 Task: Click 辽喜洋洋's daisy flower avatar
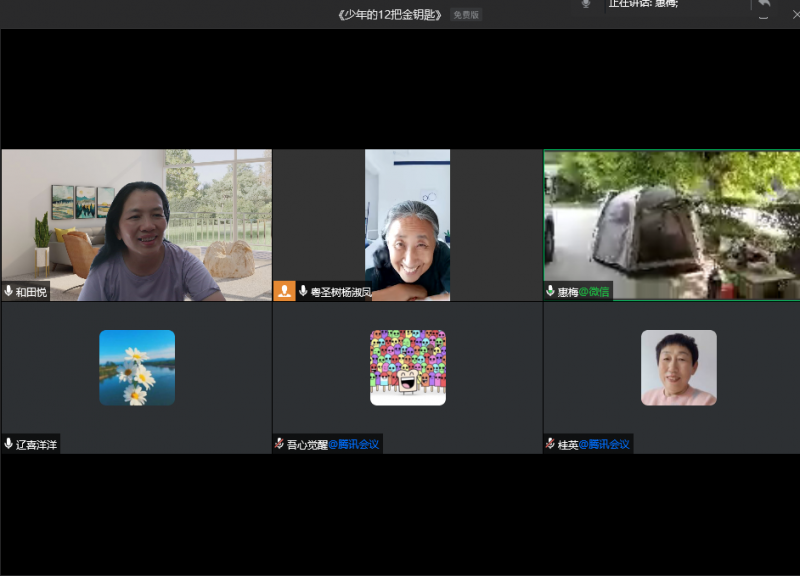click(x=137, y=367)
